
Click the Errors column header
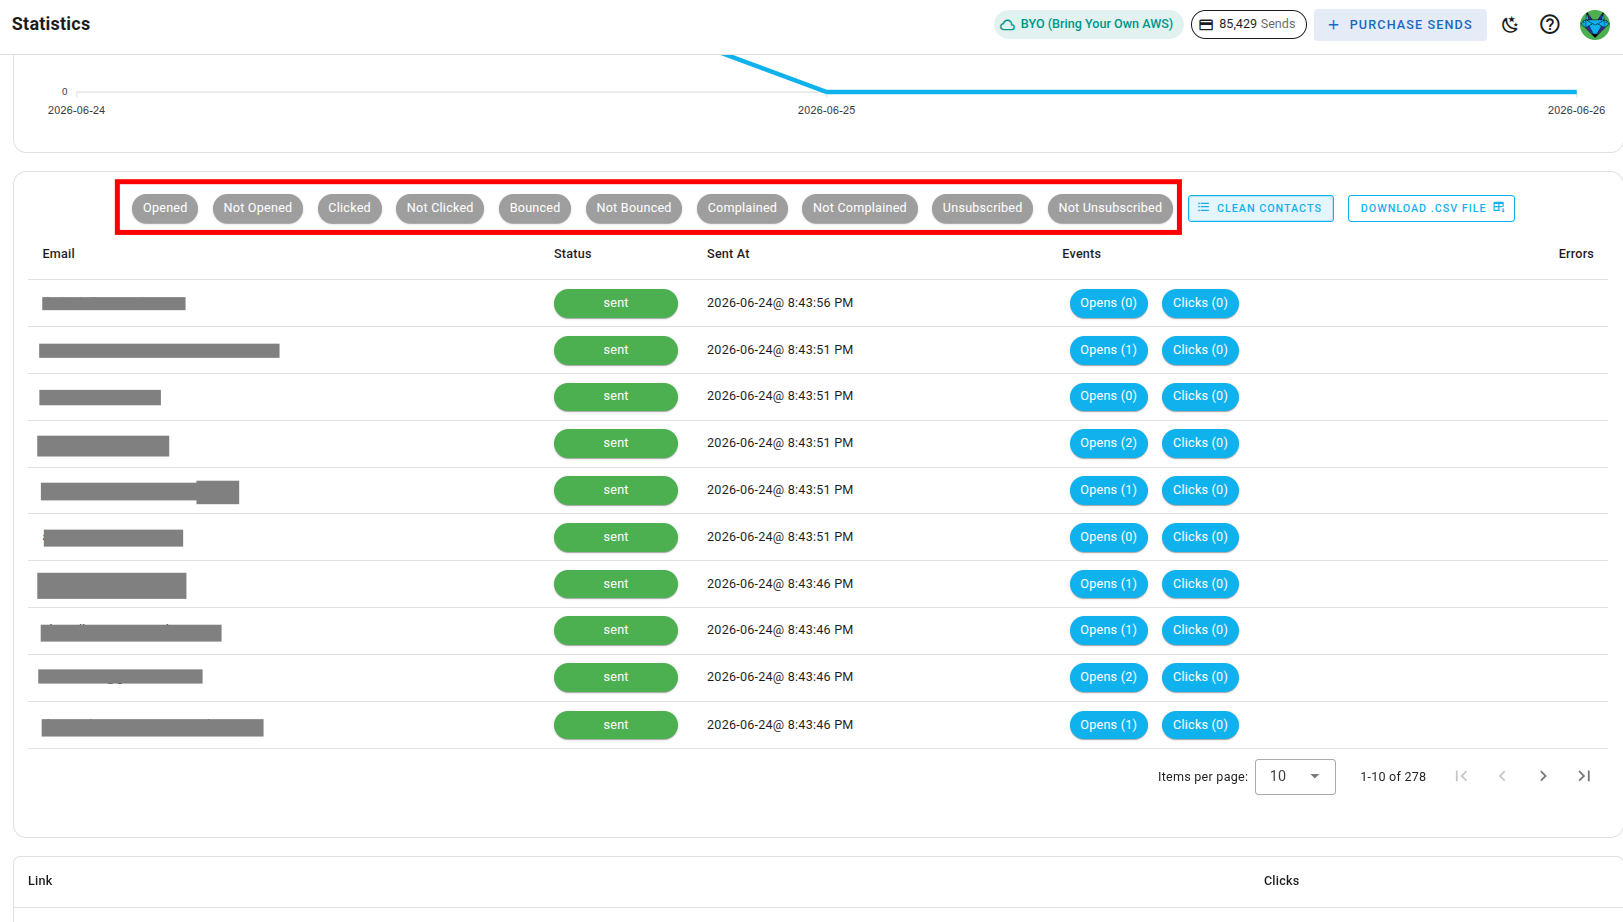click(x=1576, y=254)
